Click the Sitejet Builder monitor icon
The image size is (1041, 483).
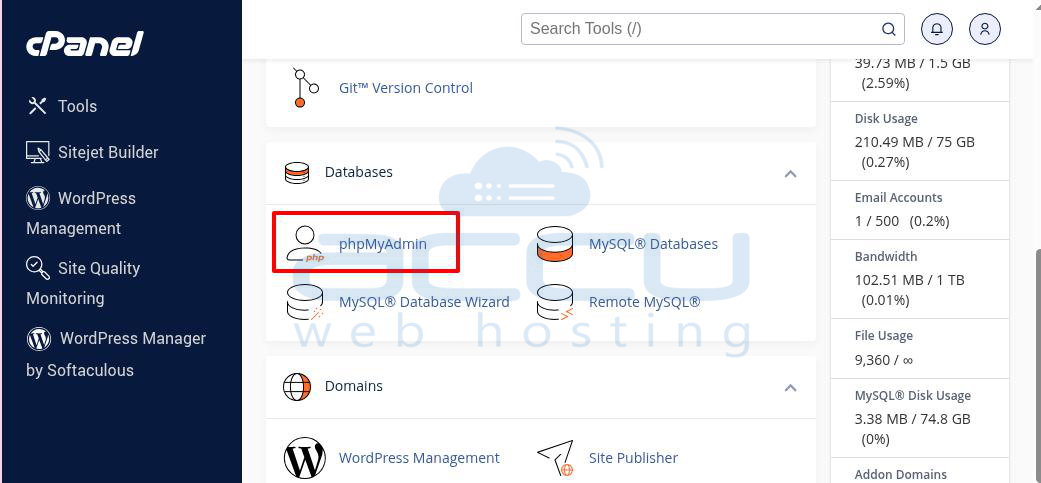(38, 152)
